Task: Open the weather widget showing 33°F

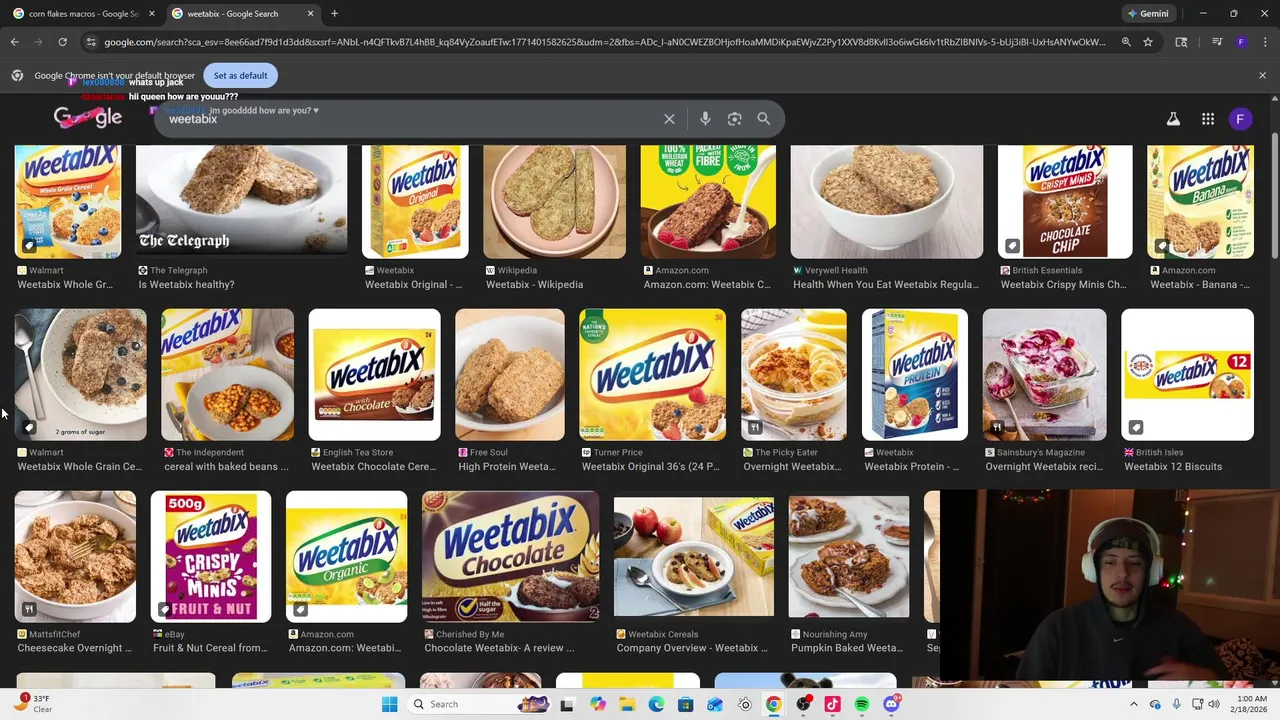Action: [34, 704]
